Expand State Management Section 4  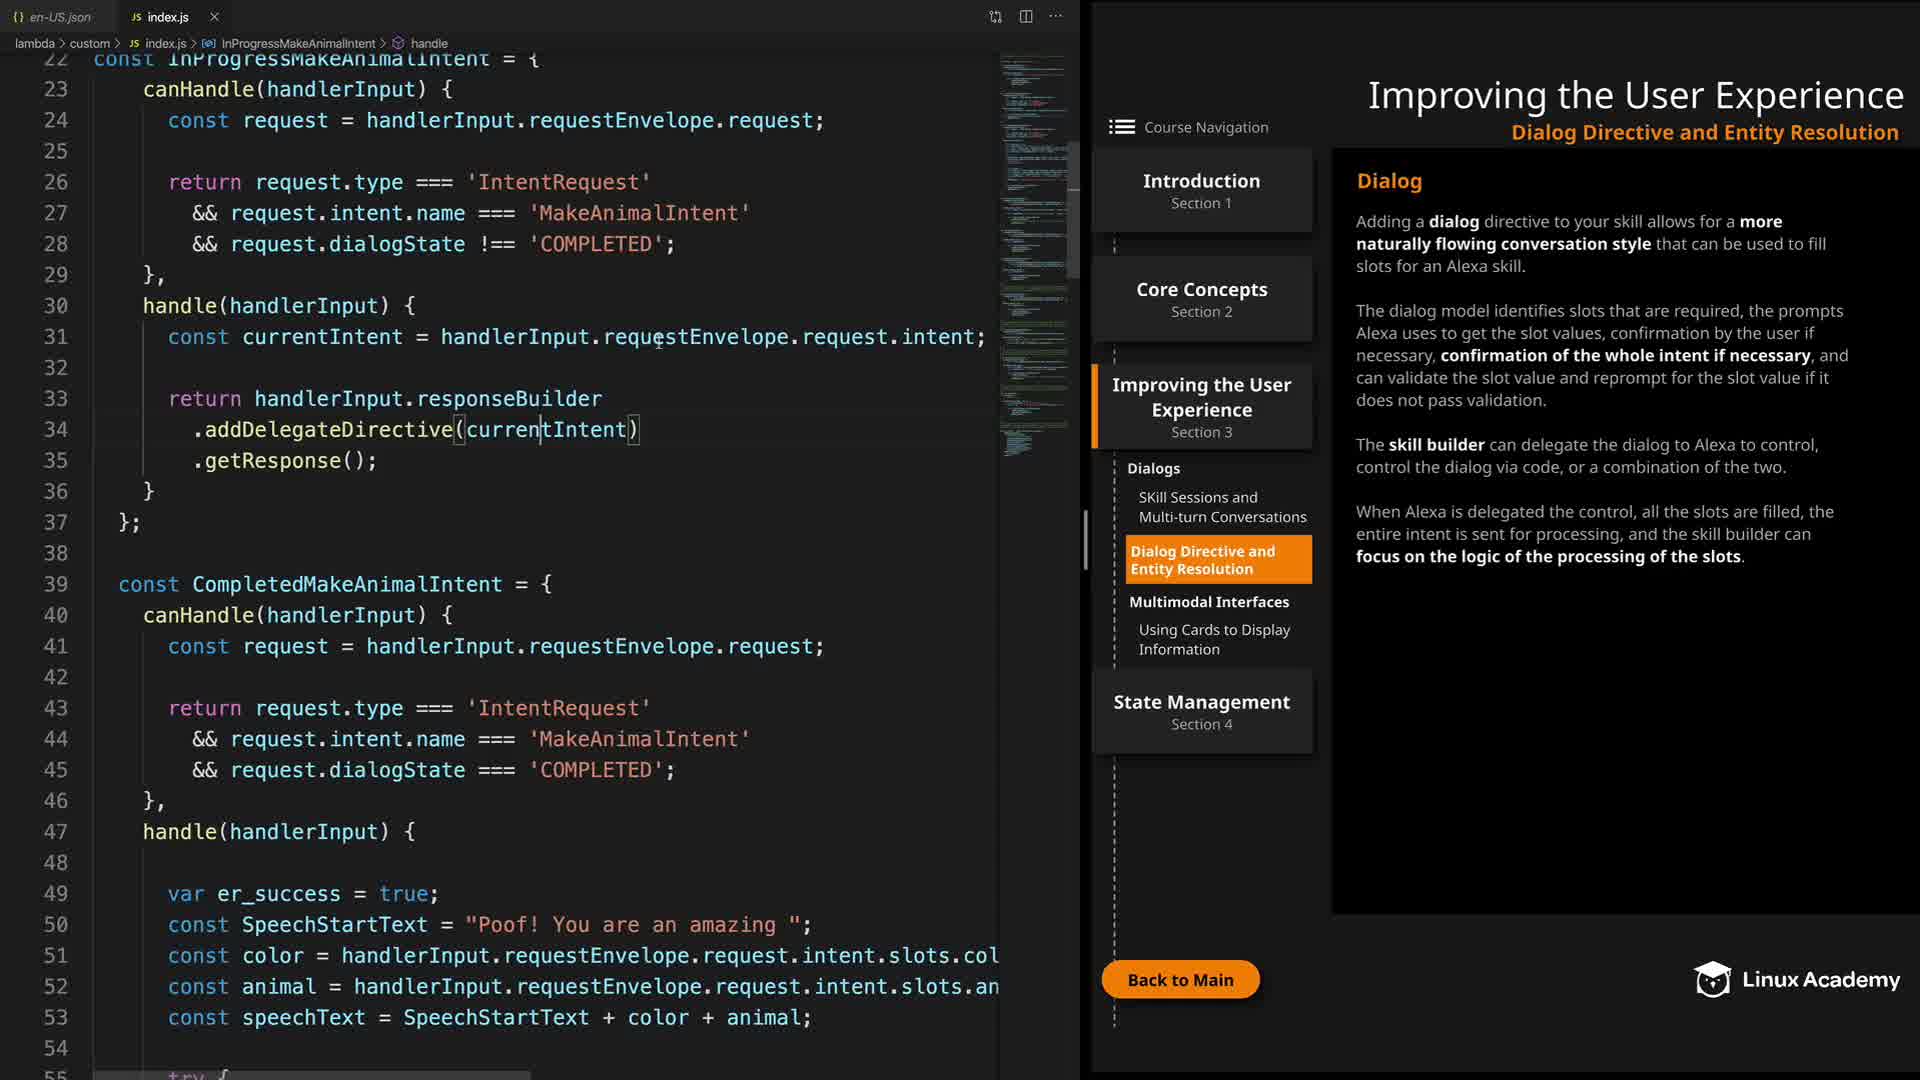pyautogui.click(x=1201, y=711)
